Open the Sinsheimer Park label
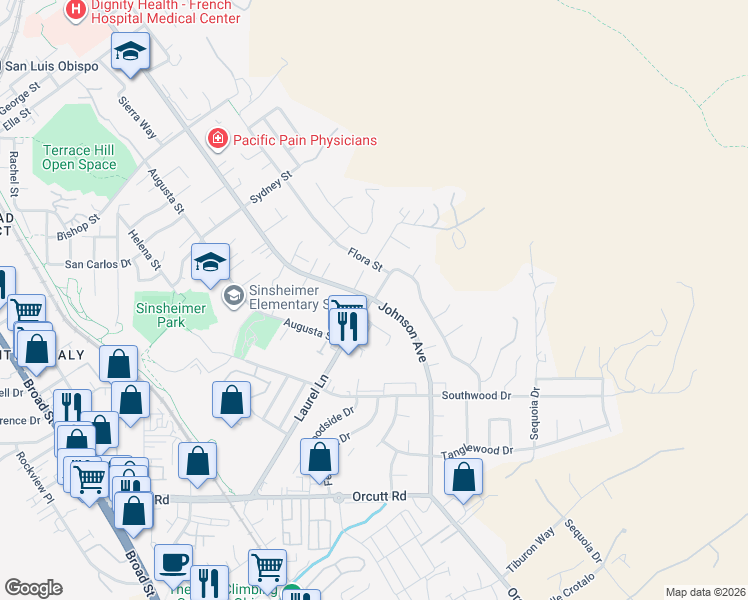 coord(171,315)
